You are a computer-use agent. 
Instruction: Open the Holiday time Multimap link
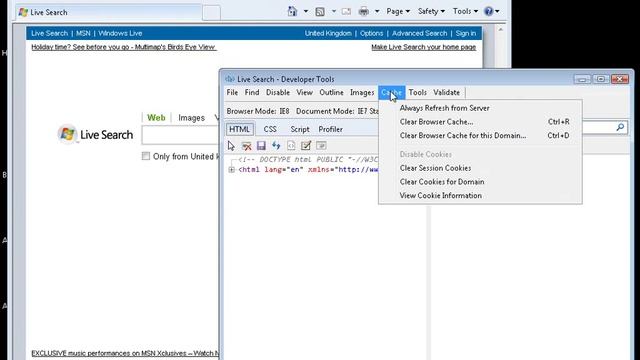(x=123, y=47)
